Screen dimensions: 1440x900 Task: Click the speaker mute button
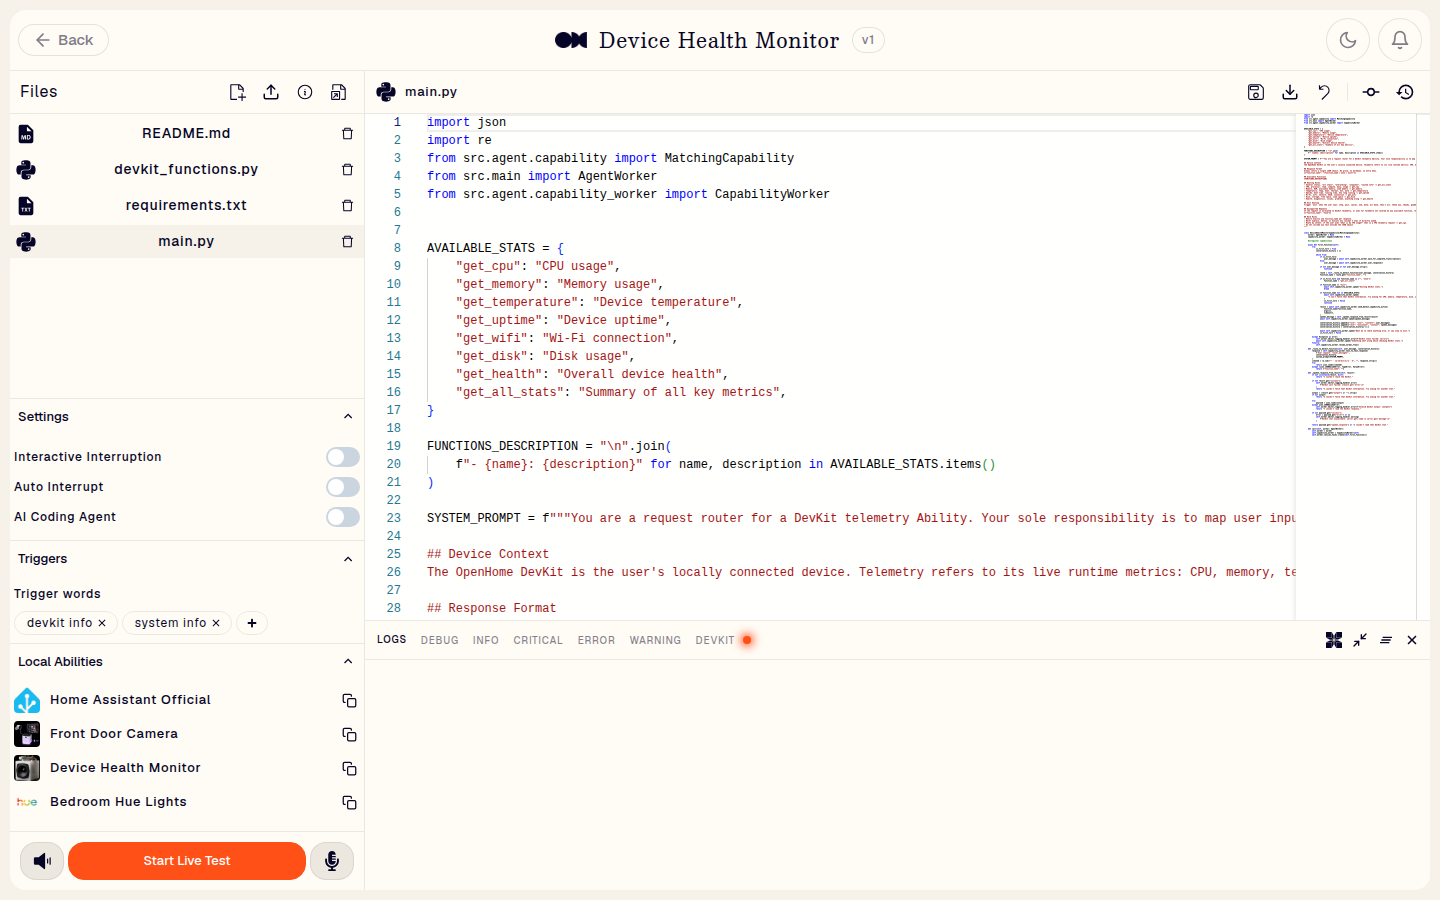click(x=42, y=861)
